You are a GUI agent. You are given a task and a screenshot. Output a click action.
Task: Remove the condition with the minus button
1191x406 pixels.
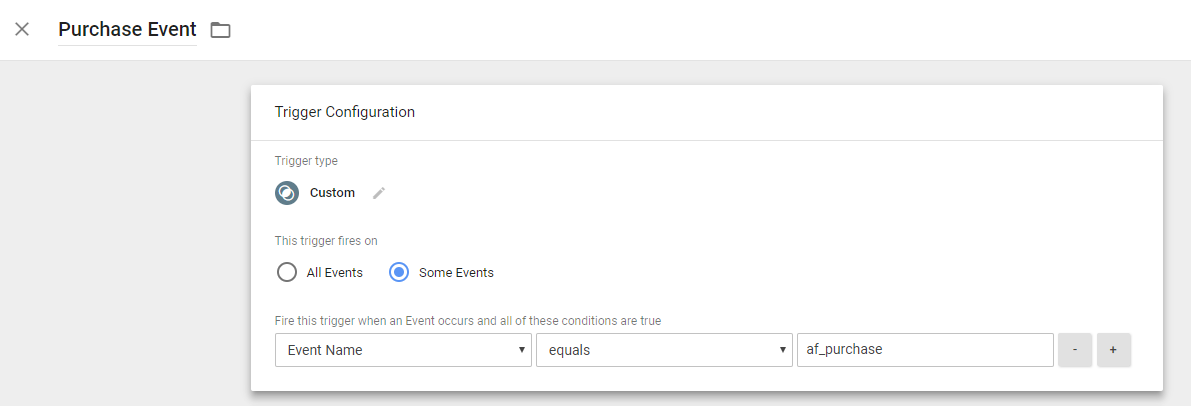(x=1076, y=350)
